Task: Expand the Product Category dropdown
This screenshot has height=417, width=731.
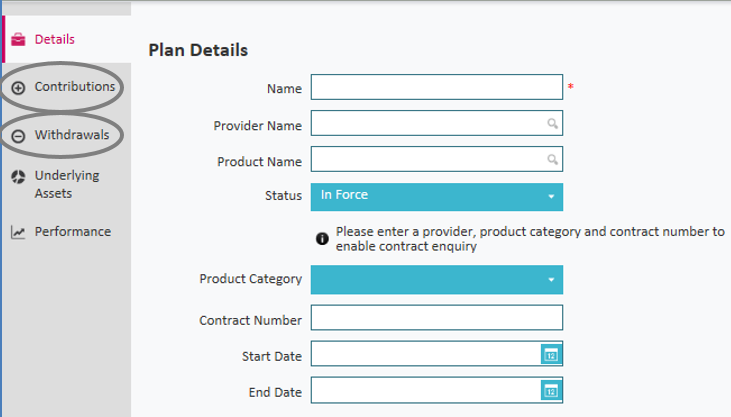Action: point(436,280)
